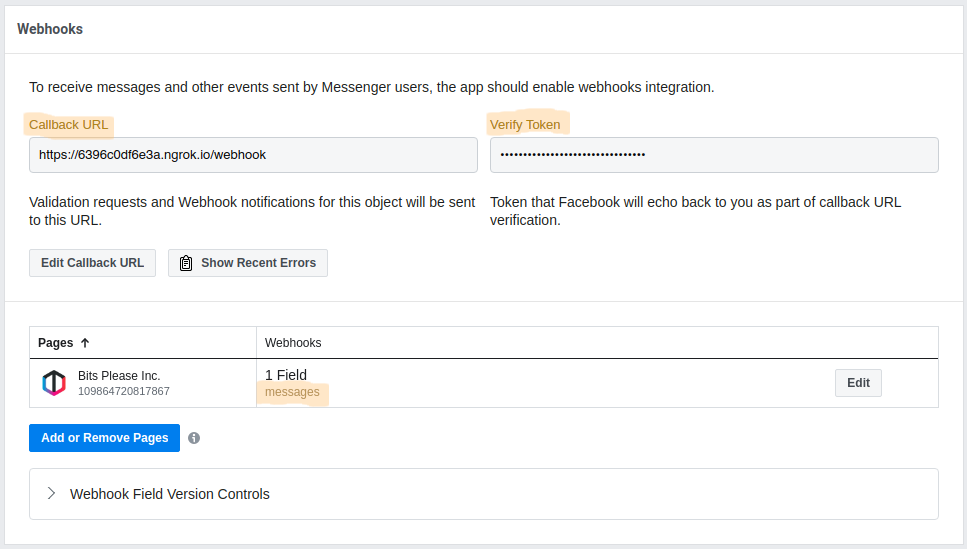
Task: Click the Callback URL label
Action: pos(68,125)
